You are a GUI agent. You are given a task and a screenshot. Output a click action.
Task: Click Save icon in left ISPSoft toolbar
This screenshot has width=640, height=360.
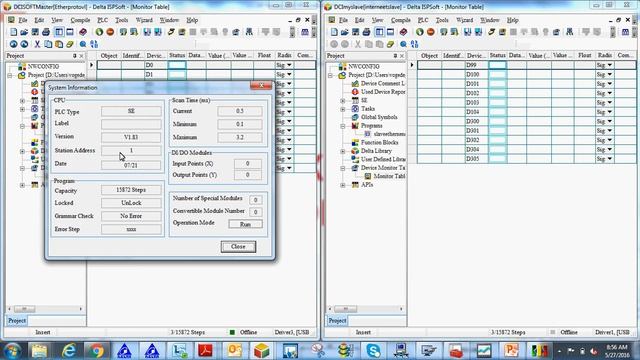[35, 32]
